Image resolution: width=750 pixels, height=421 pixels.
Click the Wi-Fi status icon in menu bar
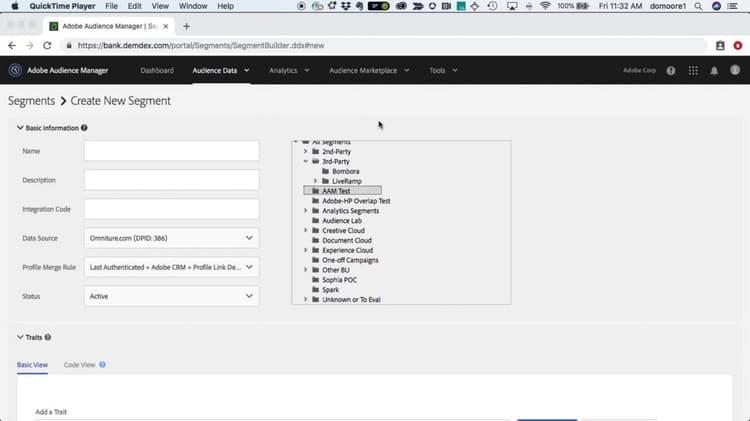(545, 6)
